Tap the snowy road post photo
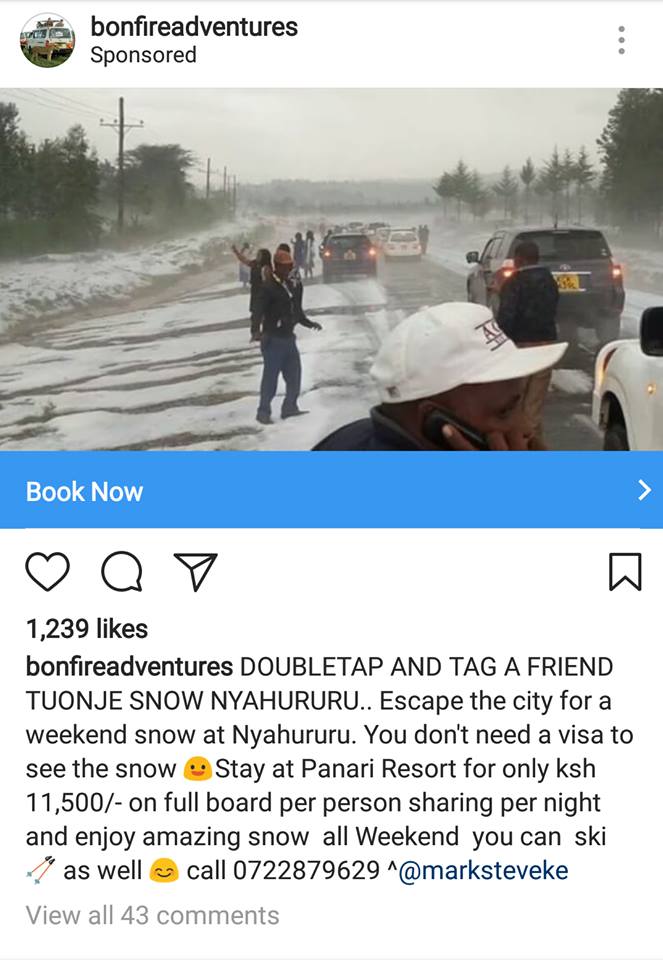The width and height of the screenshot is (663, 960). coord(331,270)
